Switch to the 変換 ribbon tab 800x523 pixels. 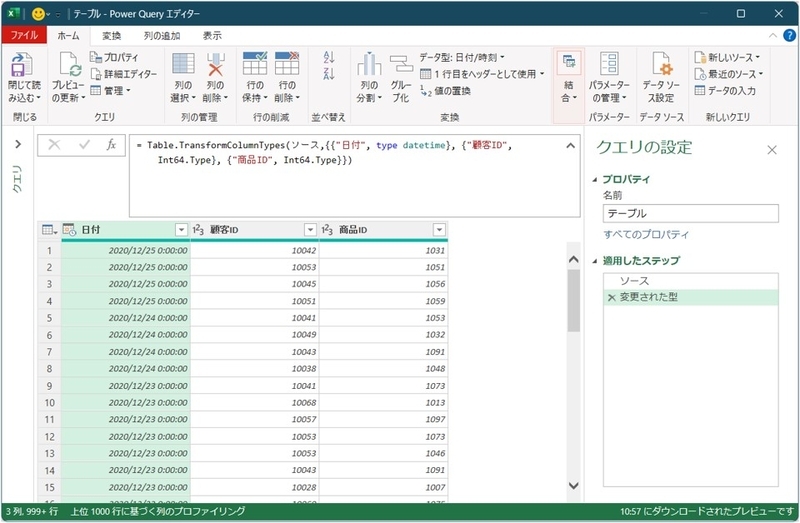point(111,35)
